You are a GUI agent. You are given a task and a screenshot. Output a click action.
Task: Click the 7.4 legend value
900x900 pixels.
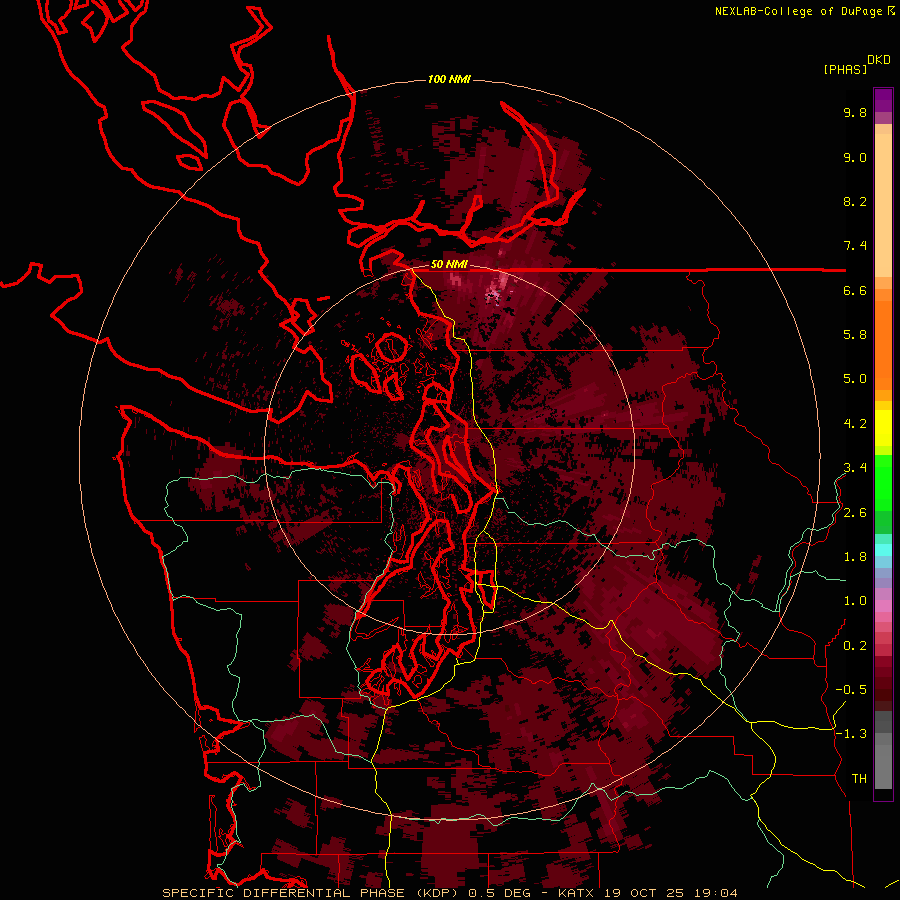855,246
